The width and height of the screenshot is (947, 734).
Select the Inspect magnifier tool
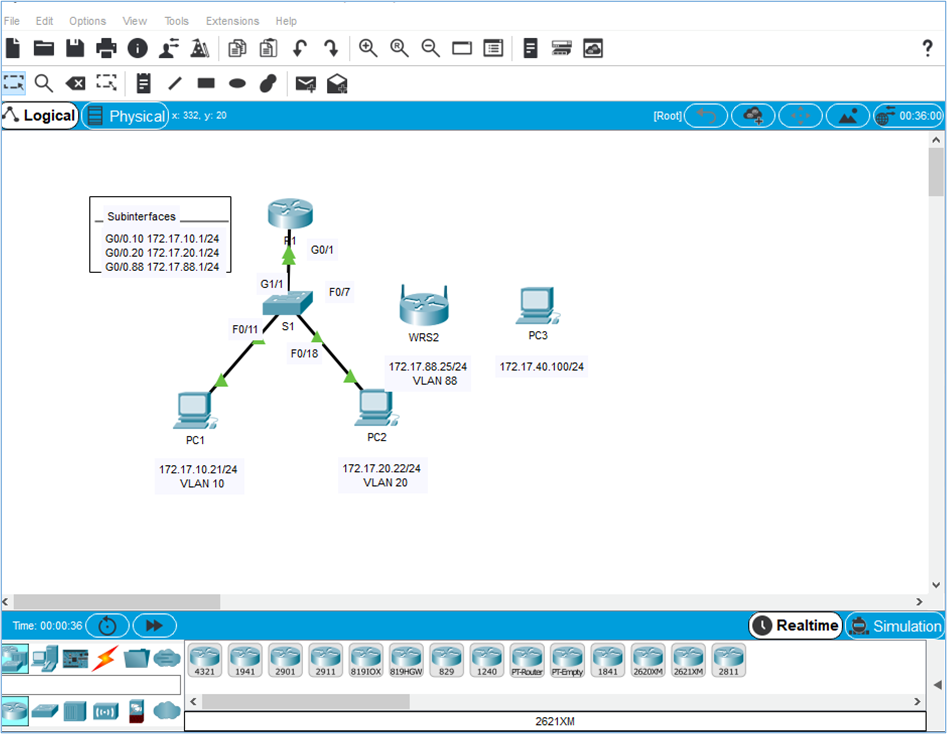point(44,83)
